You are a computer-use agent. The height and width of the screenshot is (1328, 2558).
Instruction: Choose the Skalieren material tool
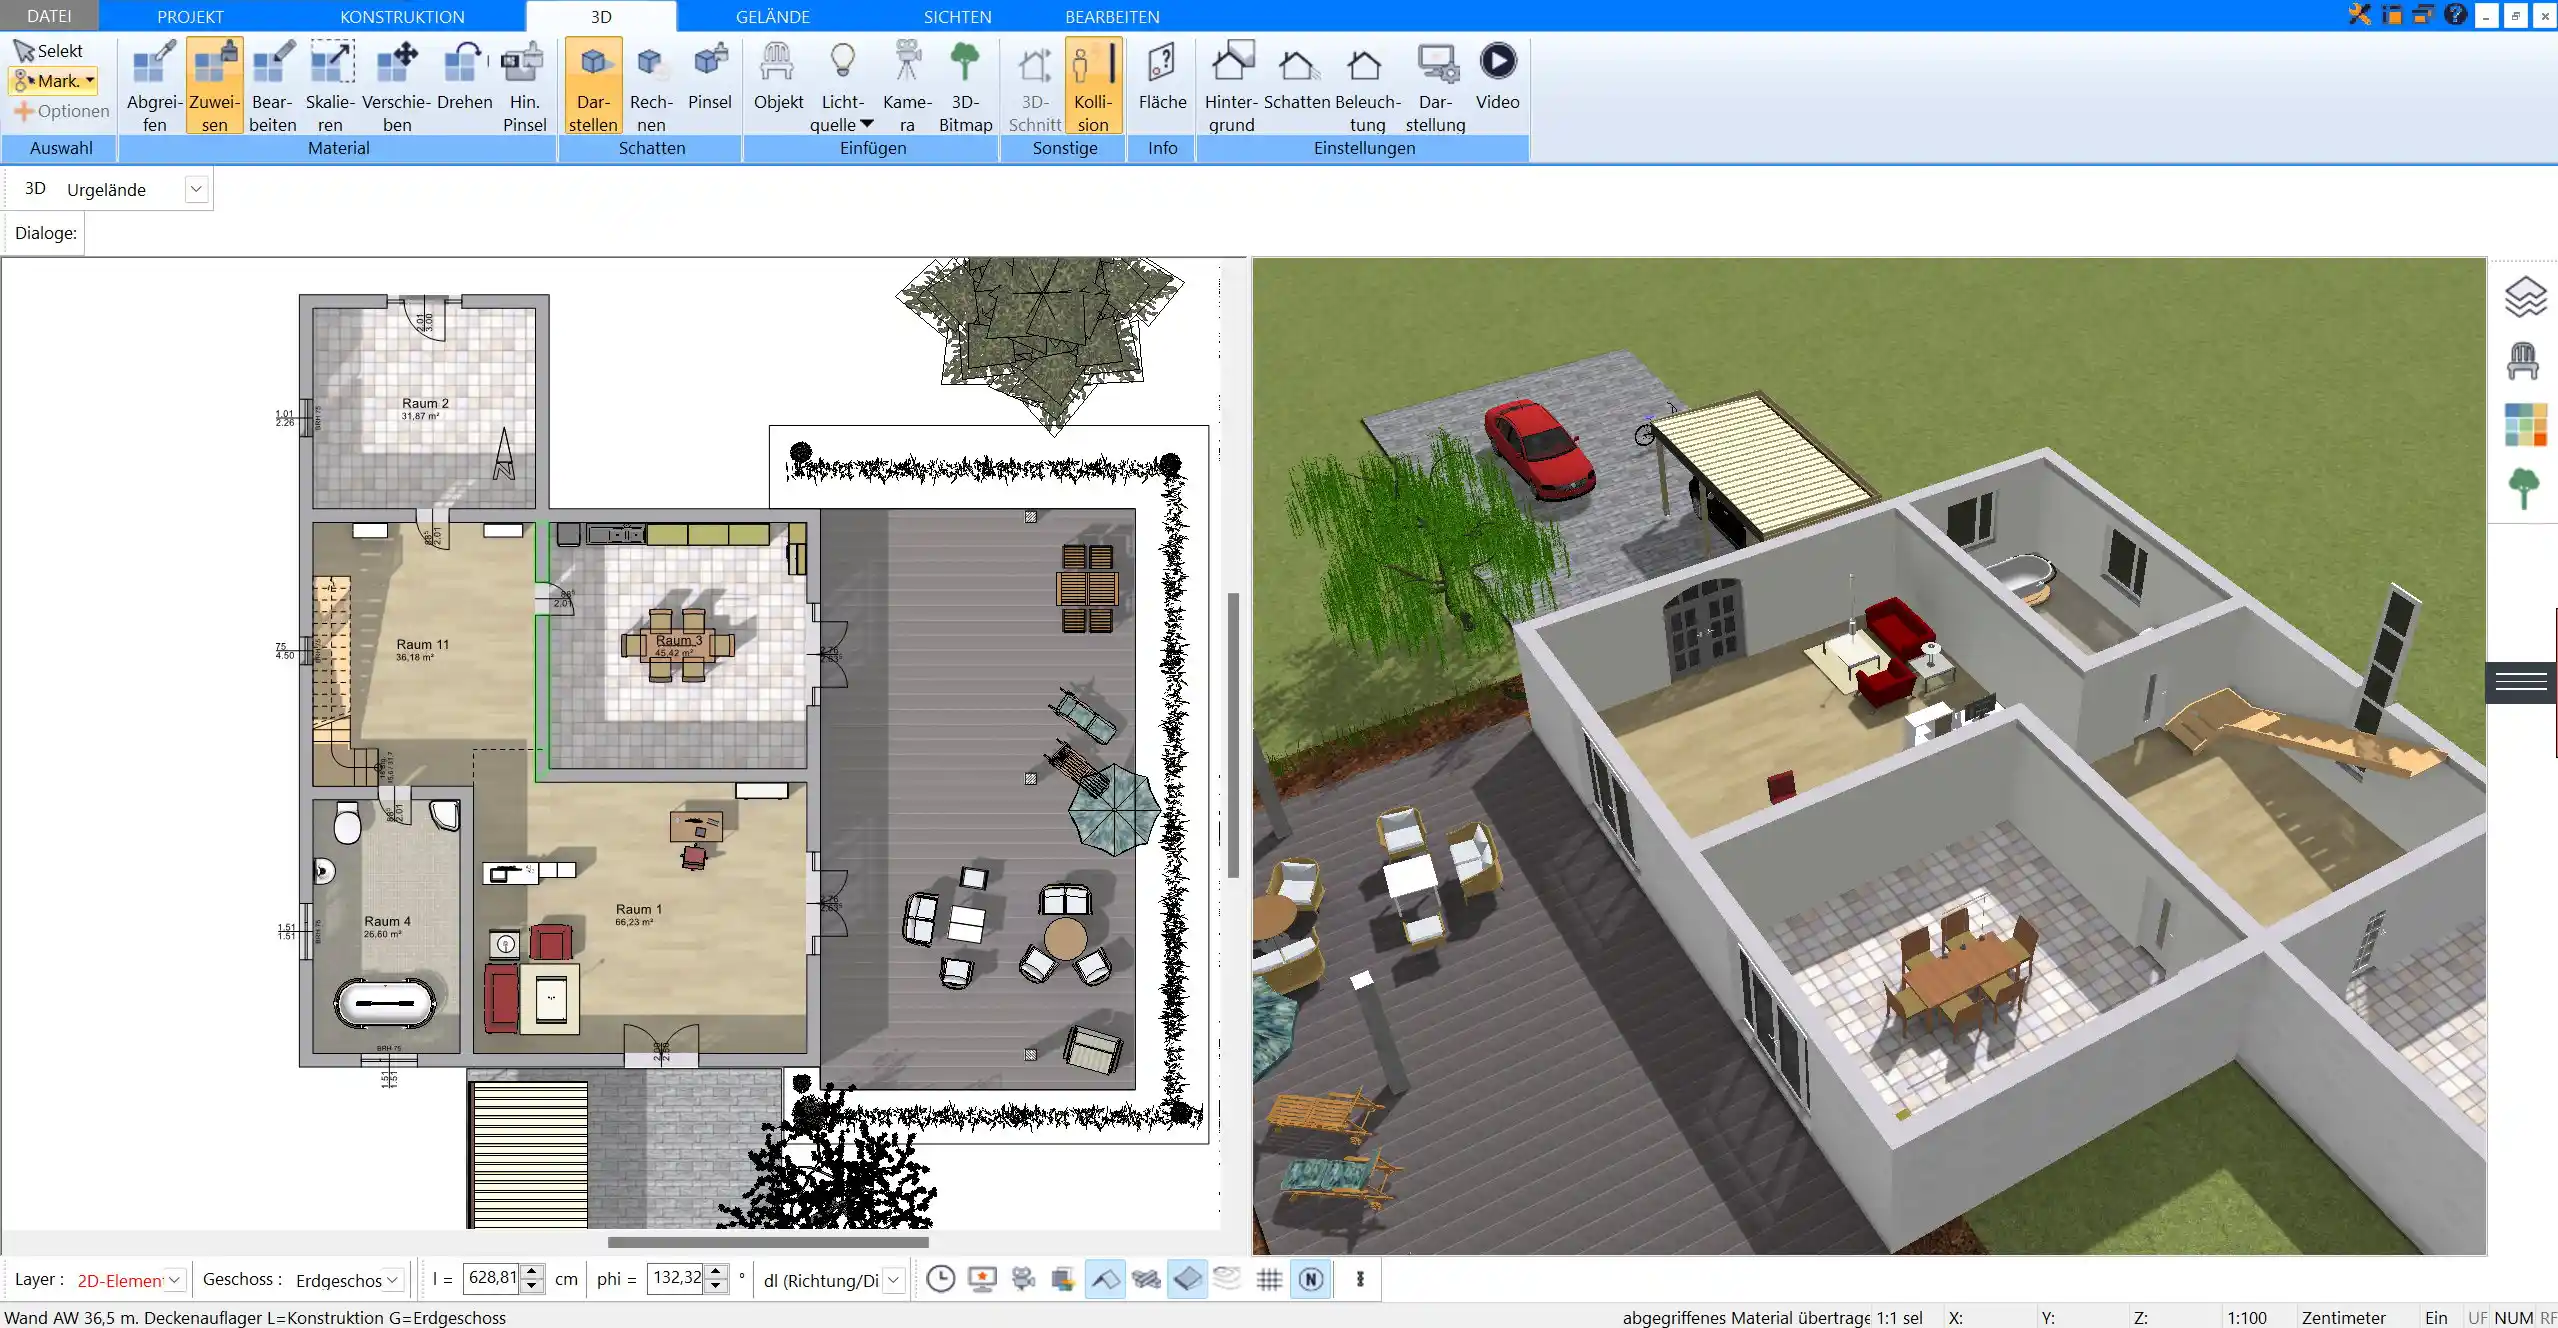point(330,86)
